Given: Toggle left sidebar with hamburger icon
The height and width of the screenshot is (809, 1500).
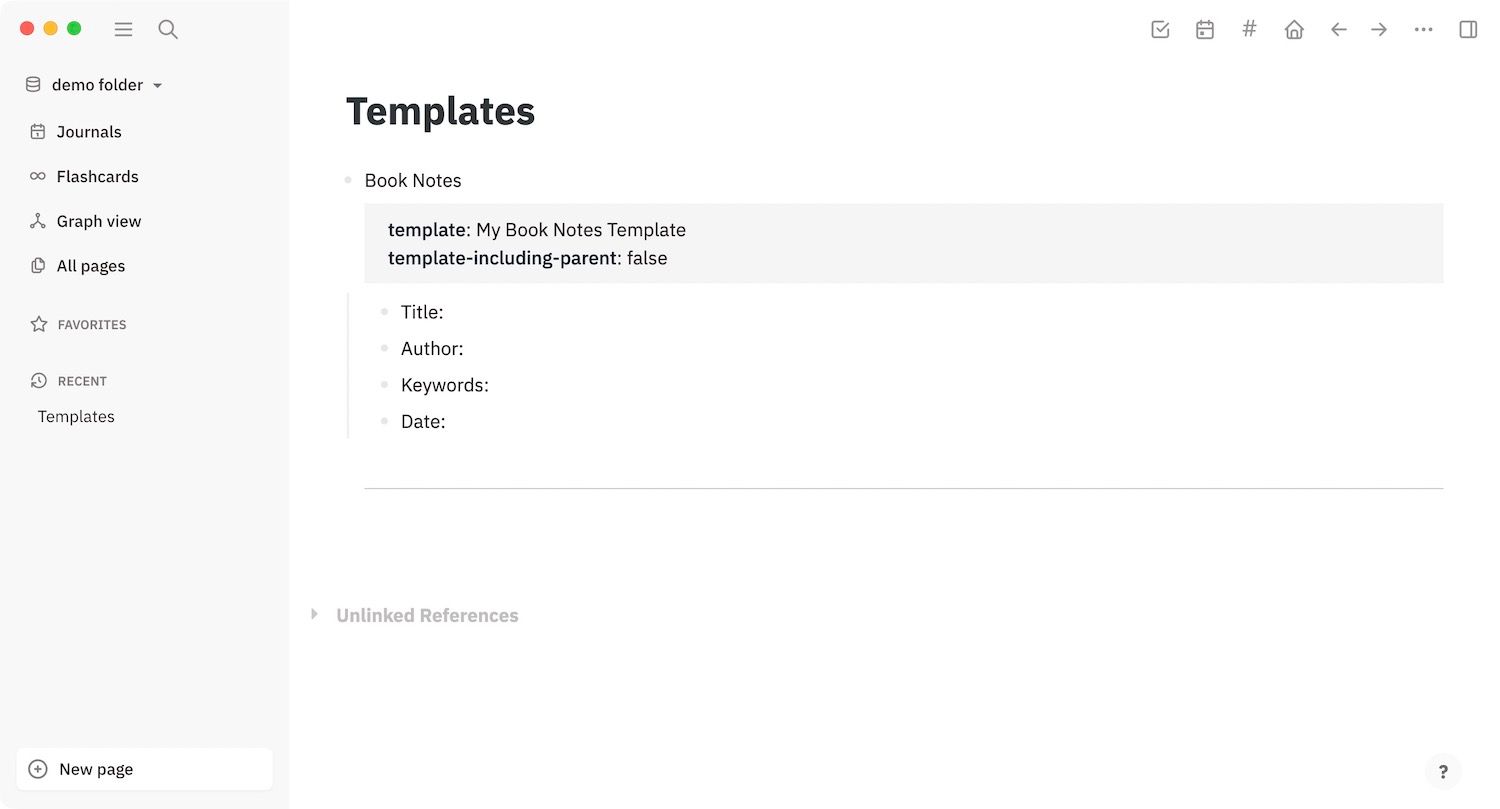Looking at the screenshot, I should click(123, 30).
